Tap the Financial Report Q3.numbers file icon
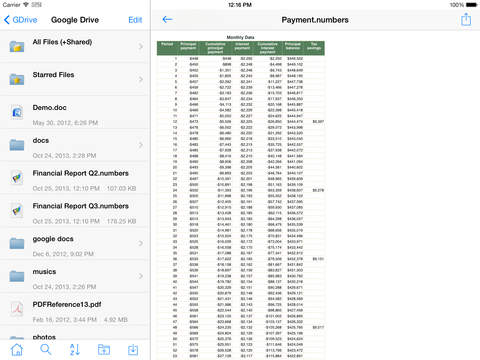480x360 pixels. 17,210
